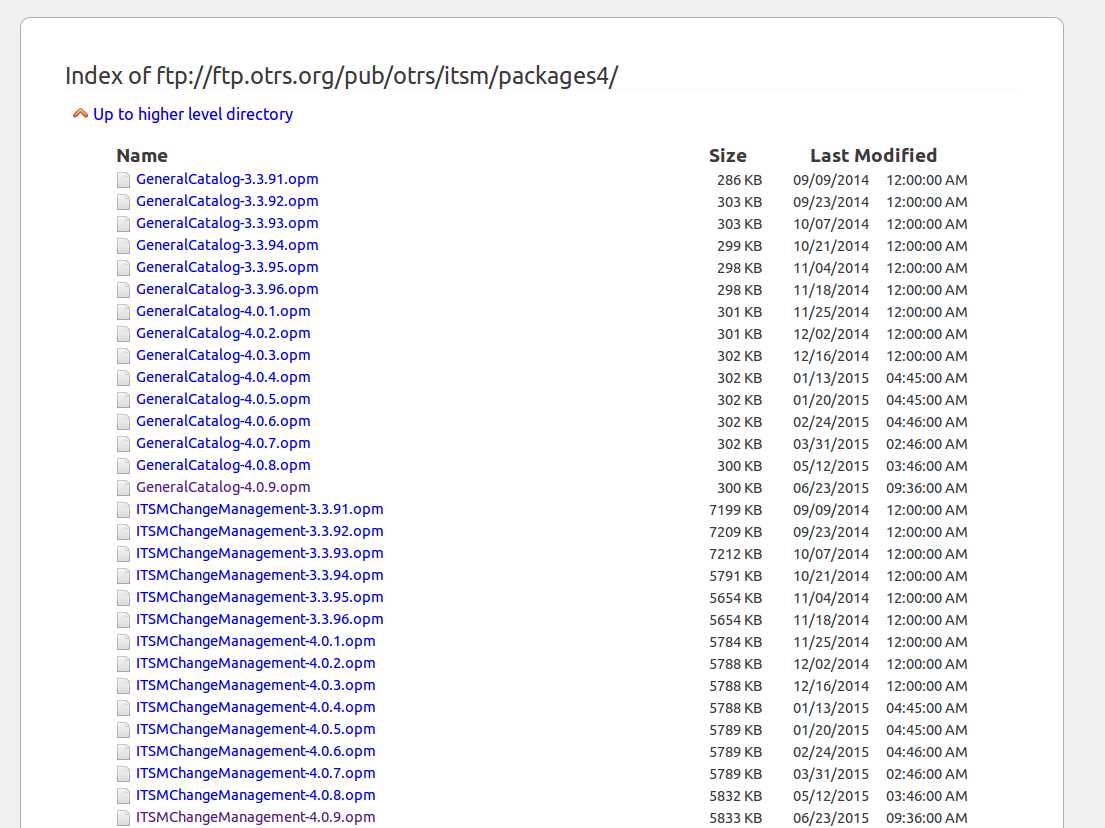
Task: Open ITSMChangeManagement-4.0.6.opm link
Action: pyautogui.click(x=256, y=751)
